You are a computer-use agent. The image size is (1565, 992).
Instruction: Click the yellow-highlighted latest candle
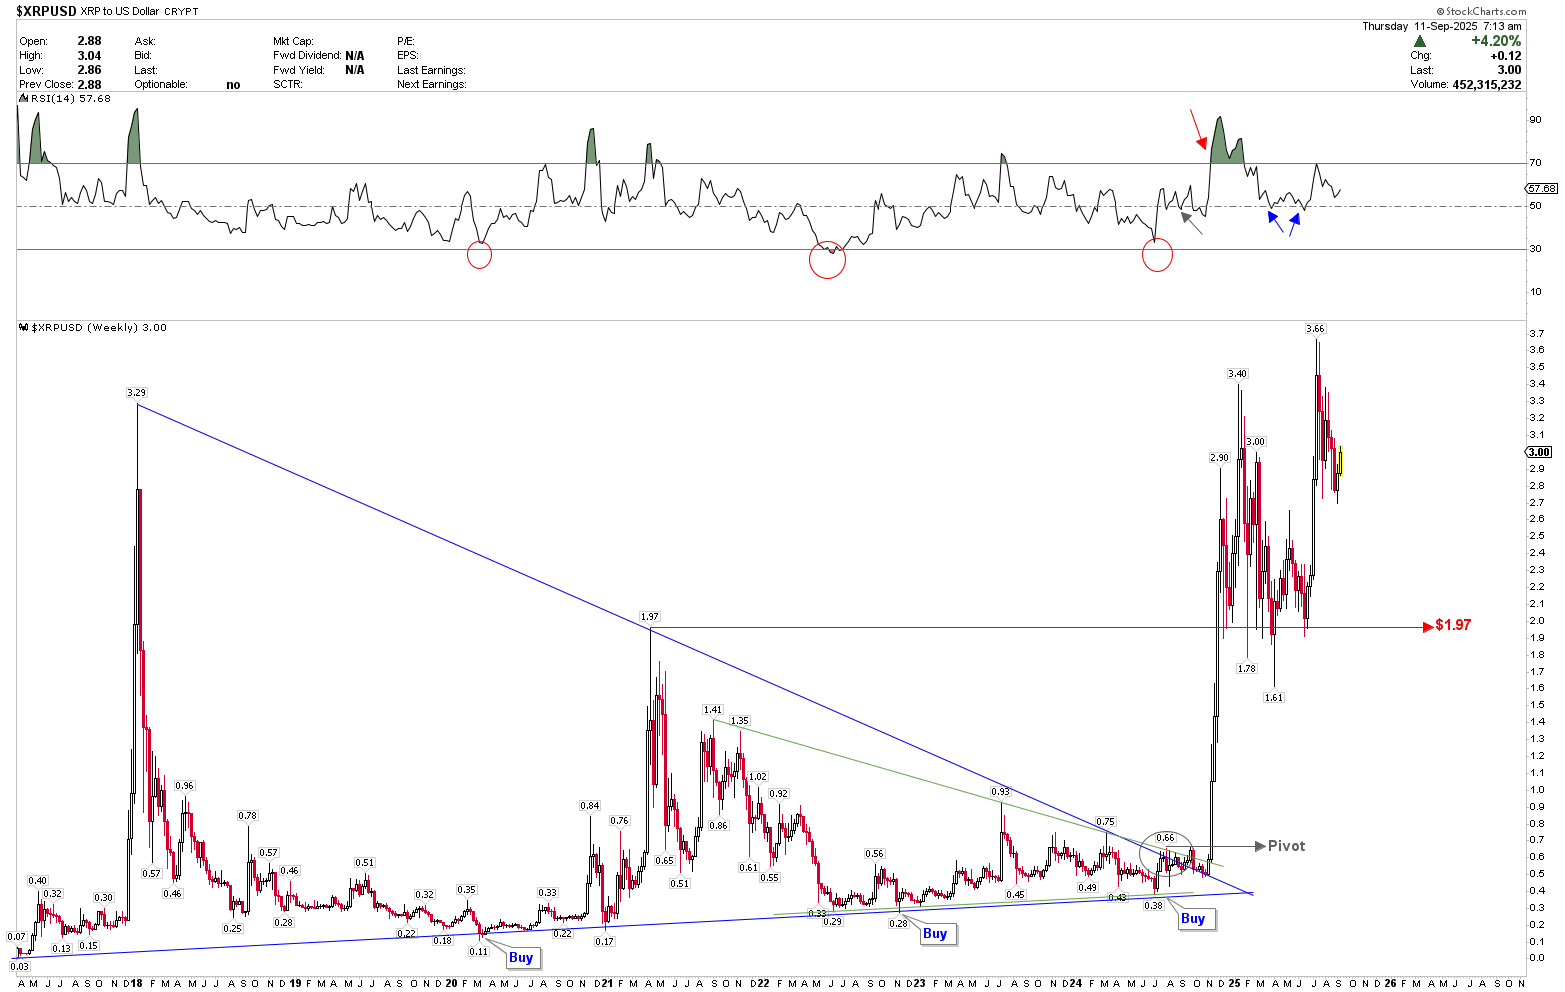tap(1340, 462)
